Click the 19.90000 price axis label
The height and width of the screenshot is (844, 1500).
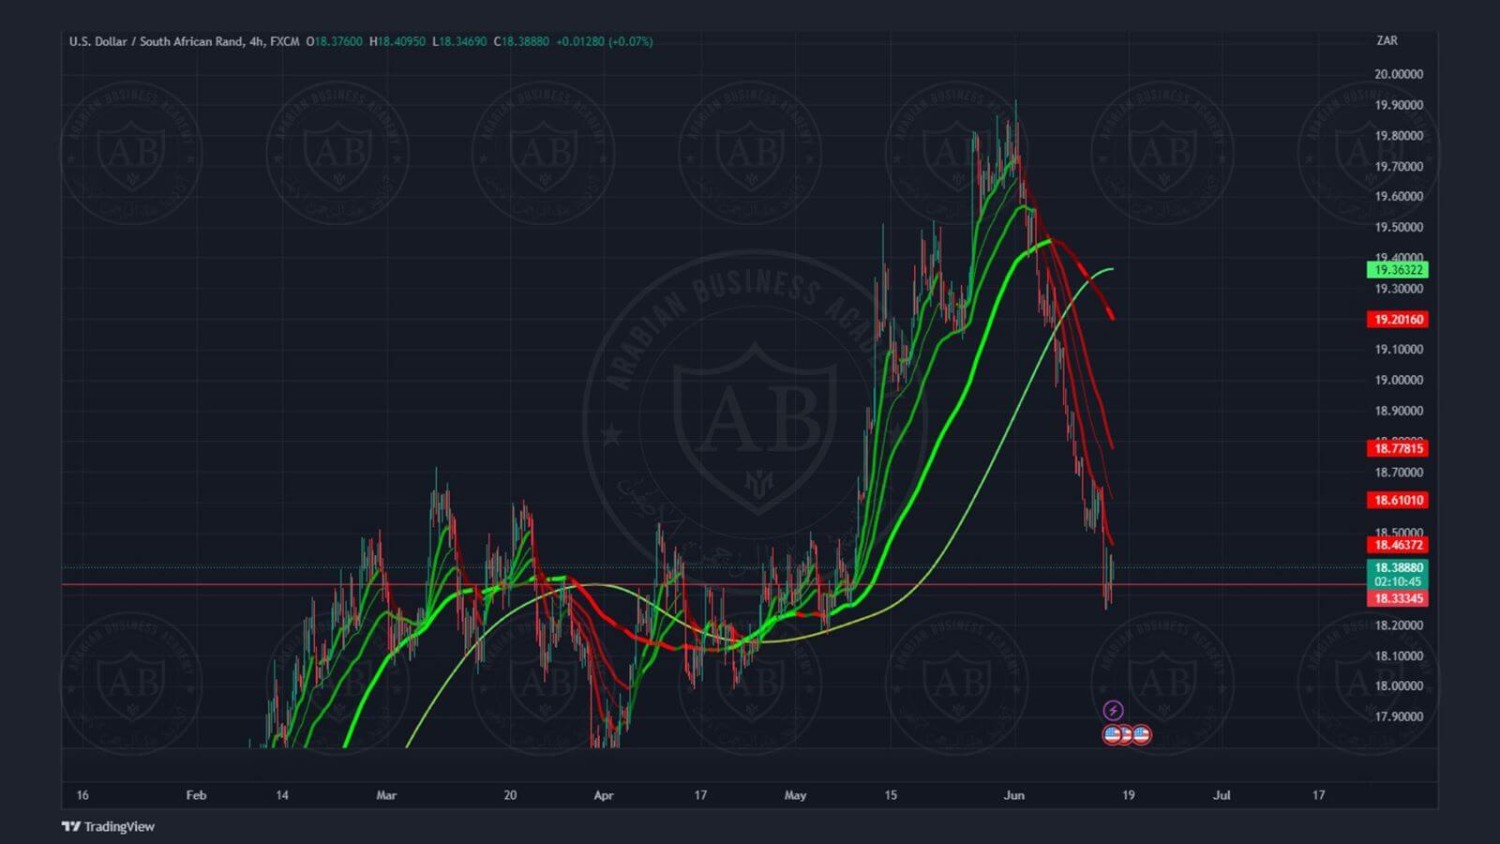[1399, 105]
